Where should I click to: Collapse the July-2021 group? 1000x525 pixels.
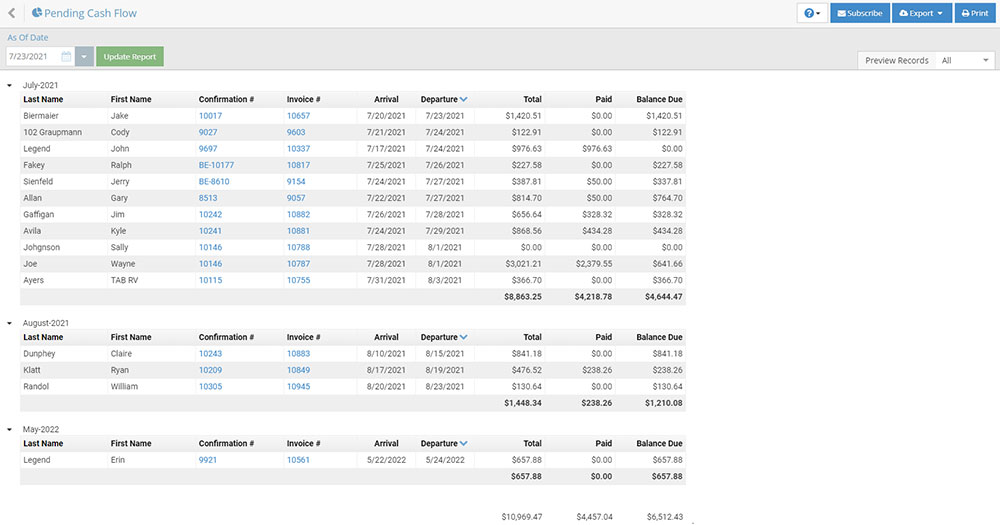(x=10, y=86)
